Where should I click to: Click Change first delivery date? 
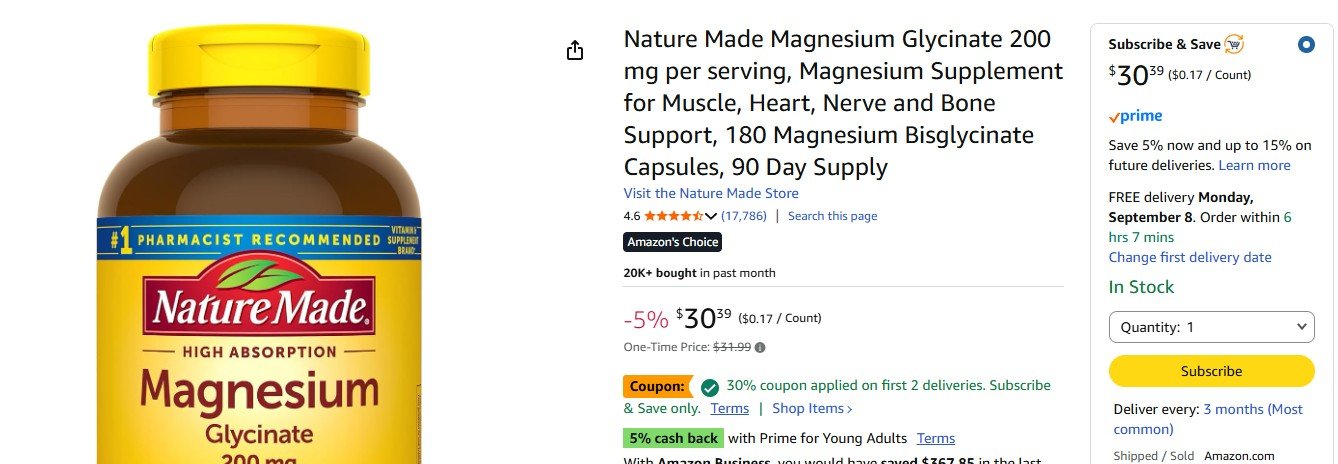point(1190,257)
